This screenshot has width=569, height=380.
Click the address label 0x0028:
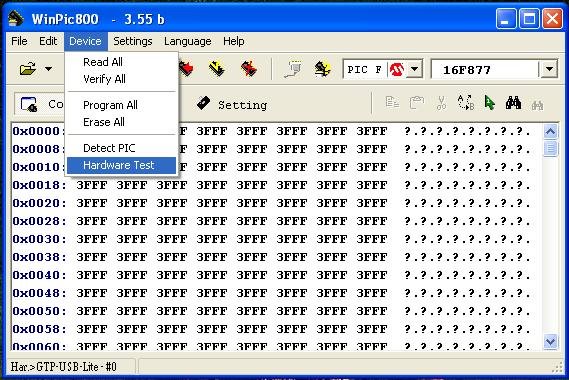[x=40, y=221]
